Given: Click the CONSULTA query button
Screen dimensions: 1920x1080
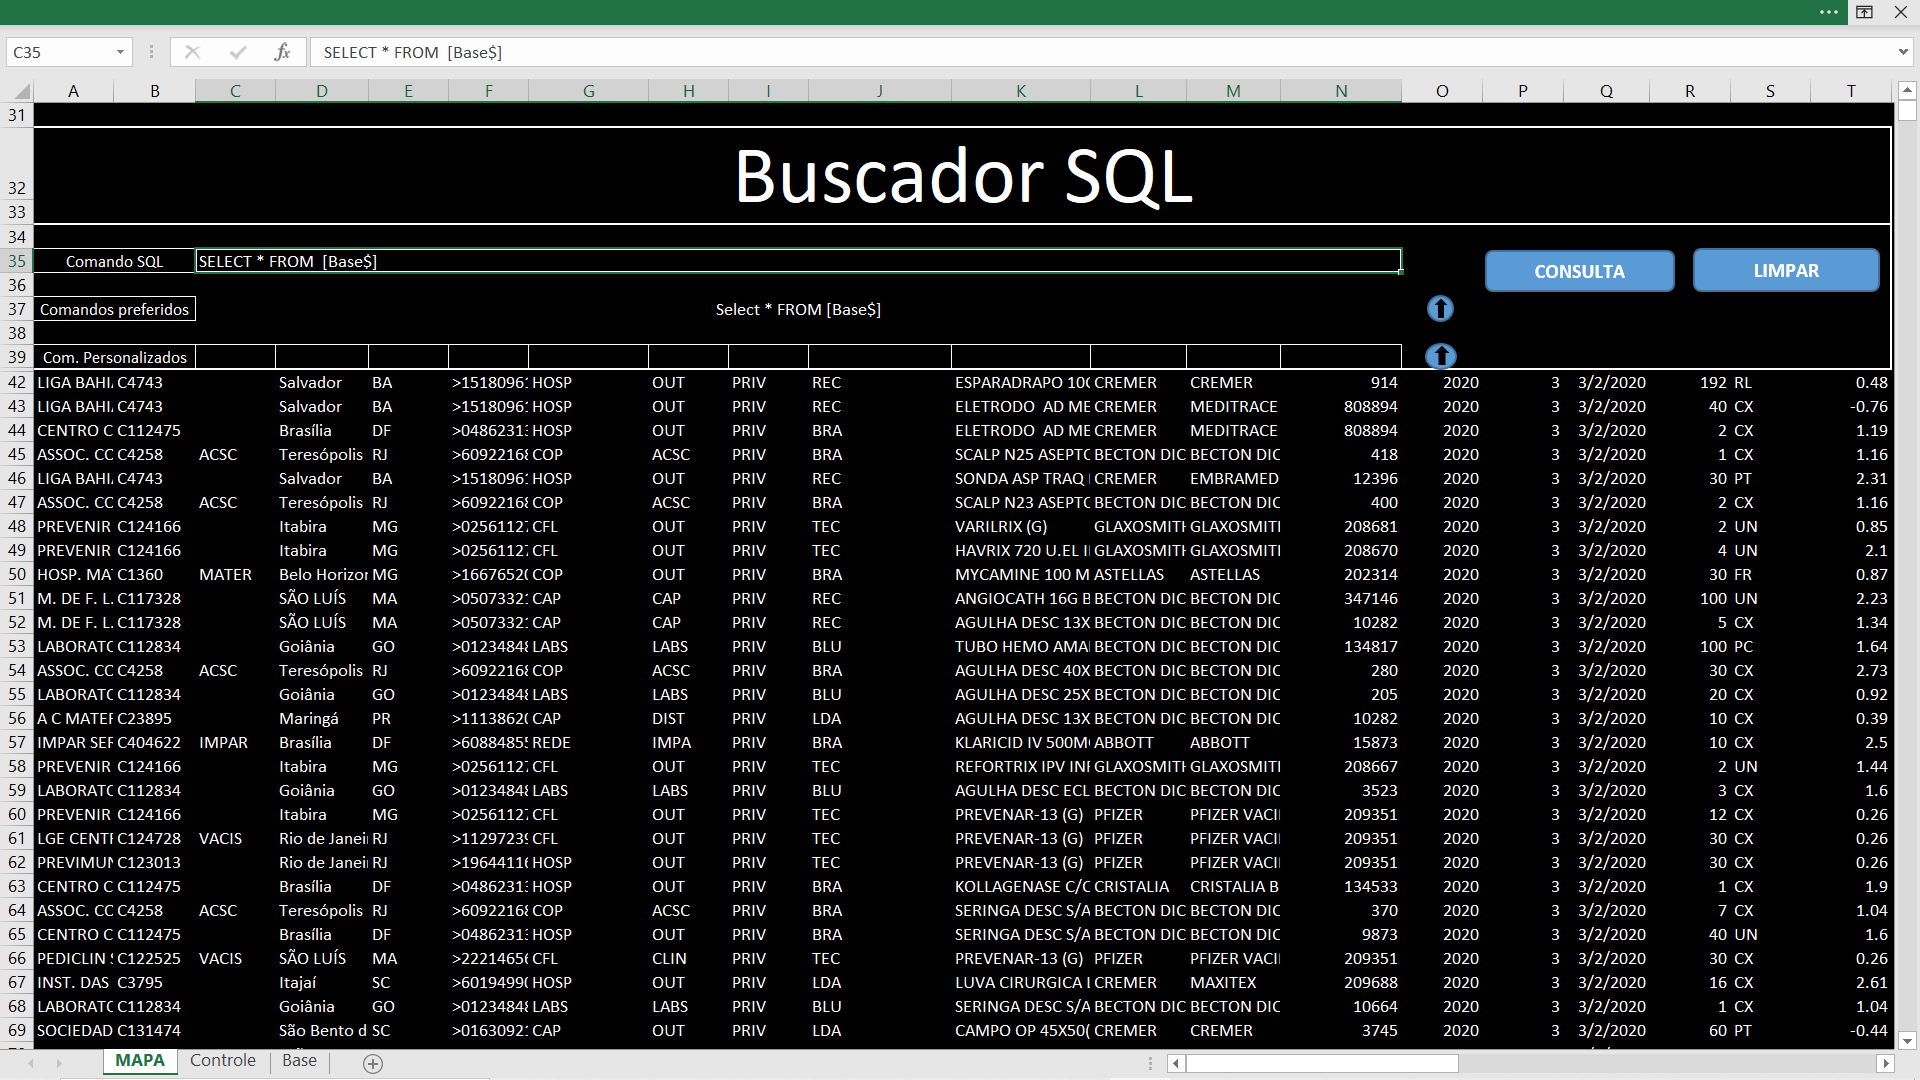Looking at the screenshot, I should click(x=1579, y=271).
